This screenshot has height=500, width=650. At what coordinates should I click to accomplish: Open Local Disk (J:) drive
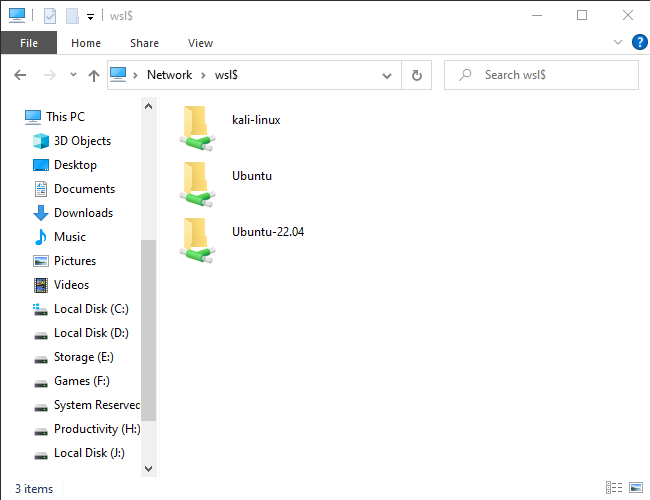(x=89, y=454)
